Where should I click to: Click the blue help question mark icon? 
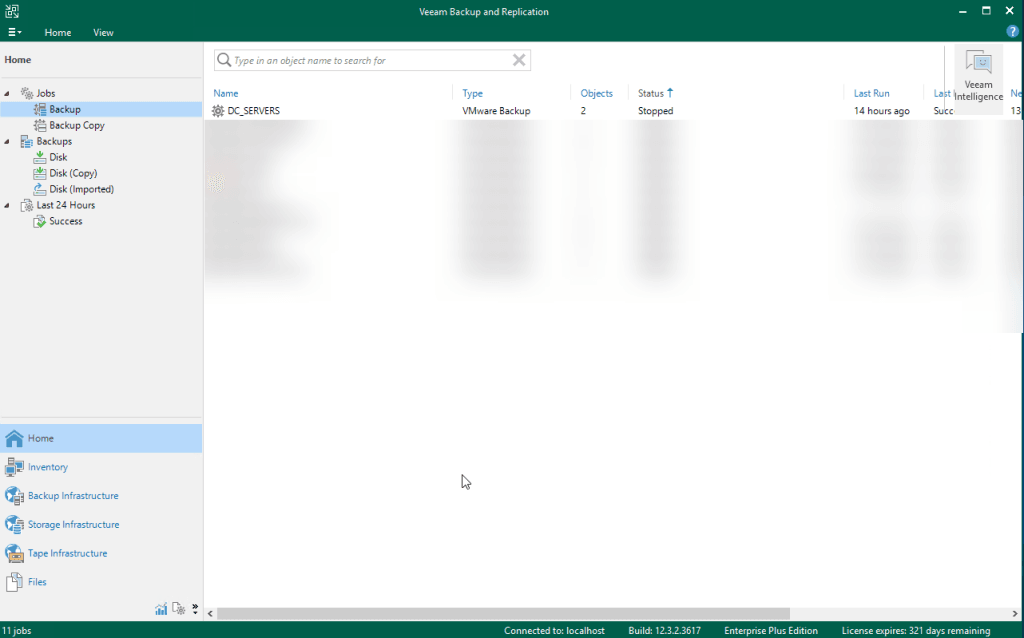coord(1012,31)
